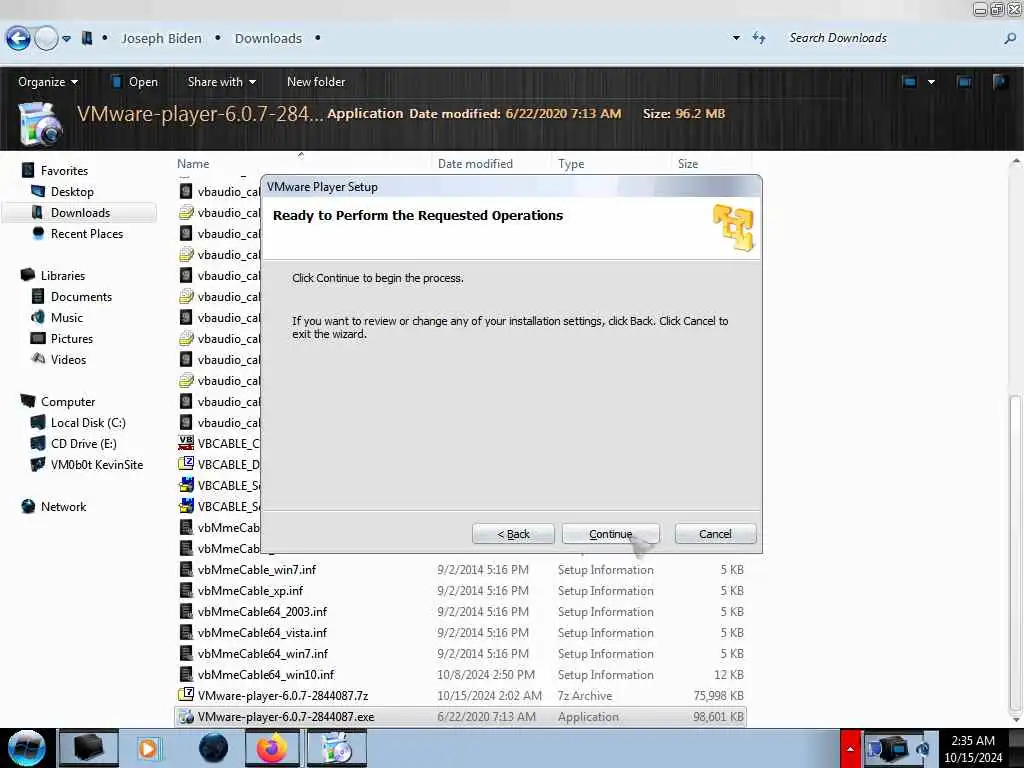Open recent locations history dropdown arrow
Screen dimensions: 1024x768
pos(67,39)
